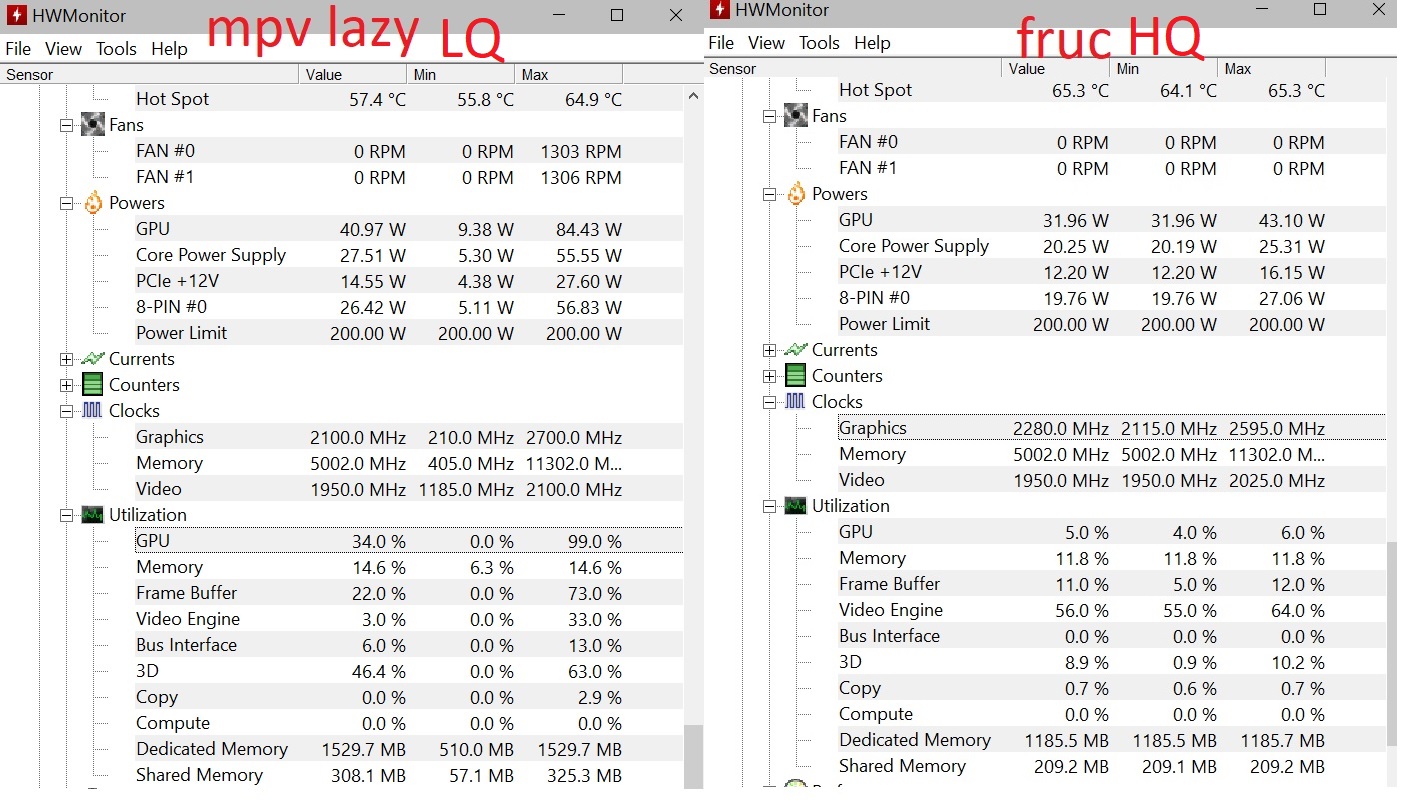Click the Value column header in right window

pos(1055,69)
